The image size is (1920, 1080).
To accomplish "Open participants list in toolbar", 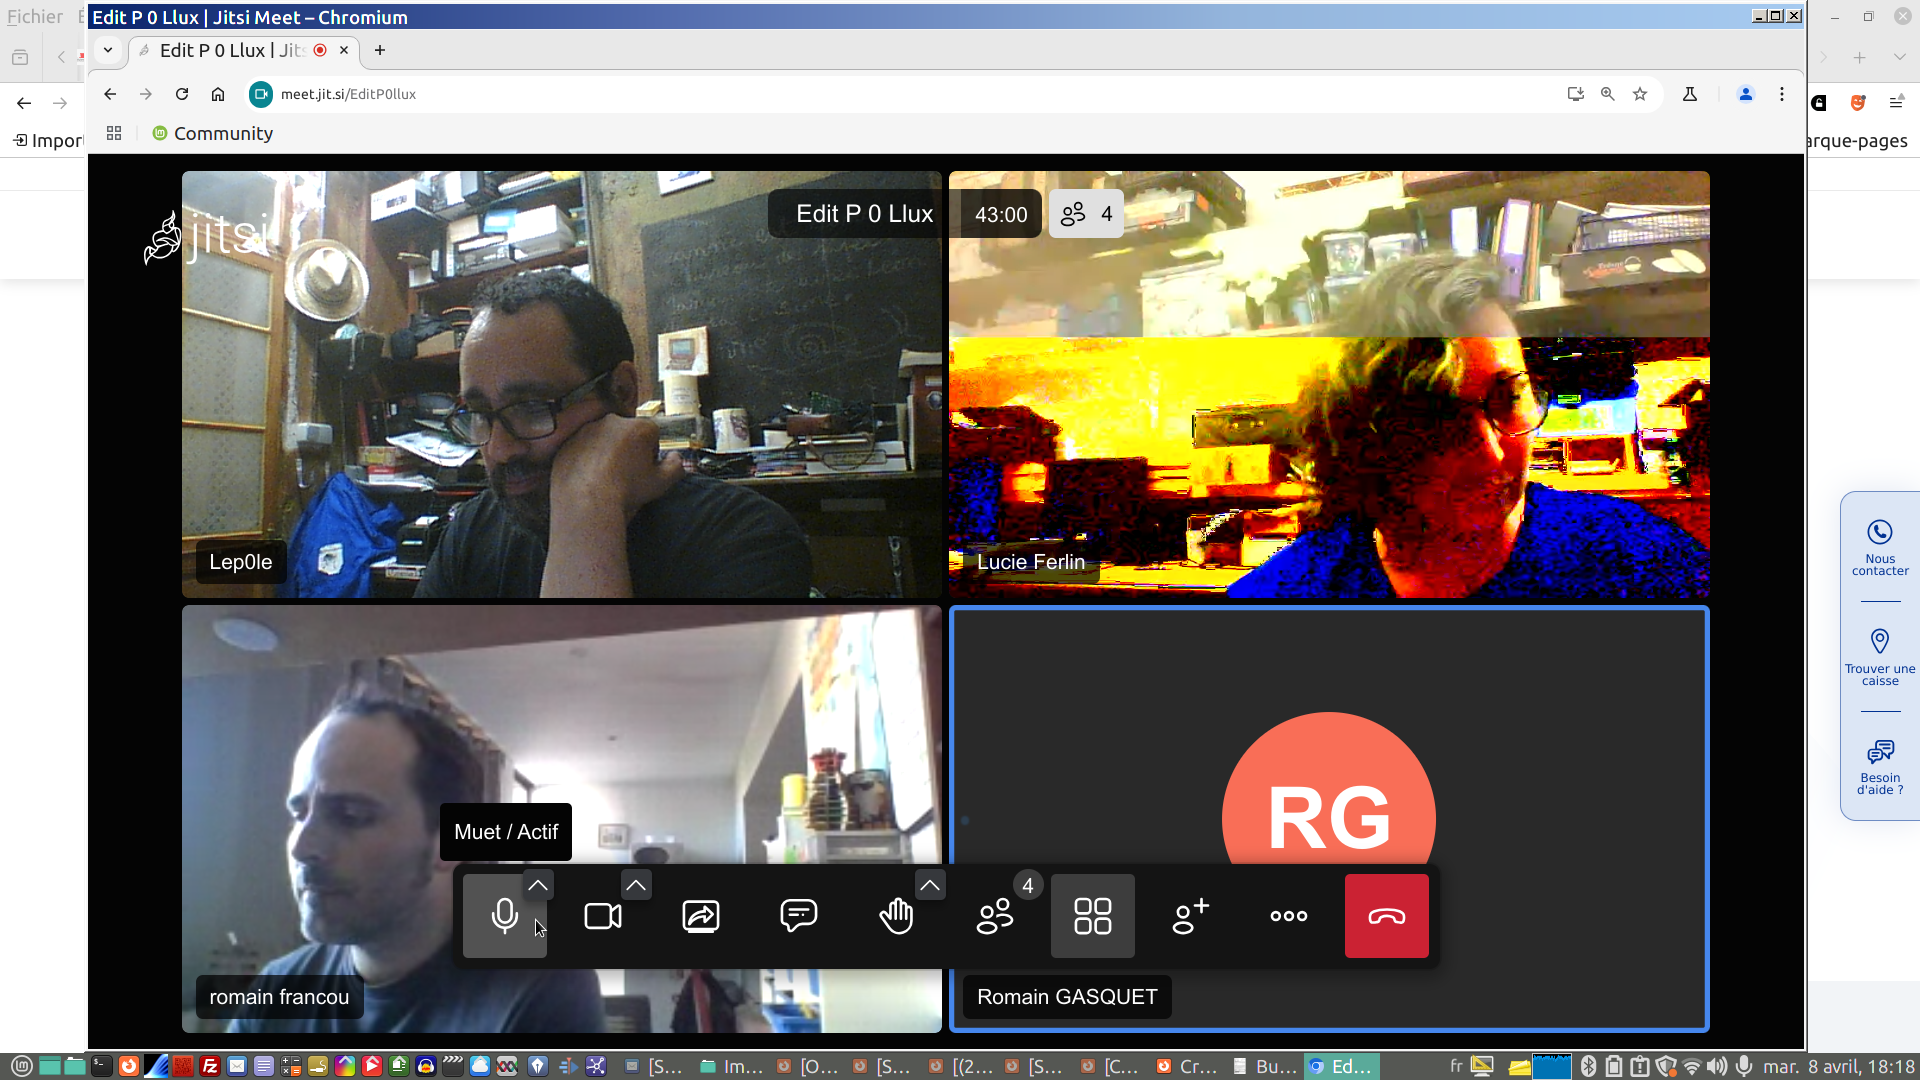I will 994,916.
